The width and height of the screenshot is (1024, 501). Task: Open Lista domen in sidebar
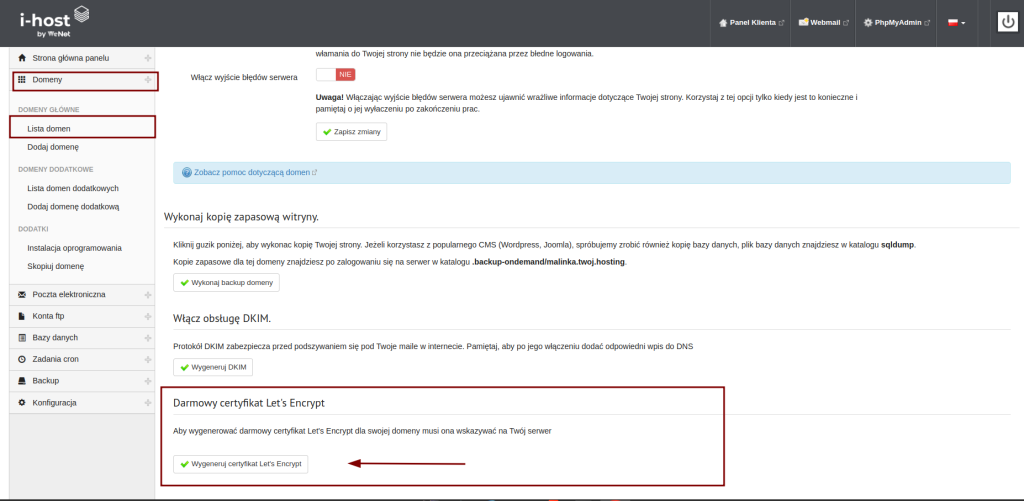click(x=49, y=128)
